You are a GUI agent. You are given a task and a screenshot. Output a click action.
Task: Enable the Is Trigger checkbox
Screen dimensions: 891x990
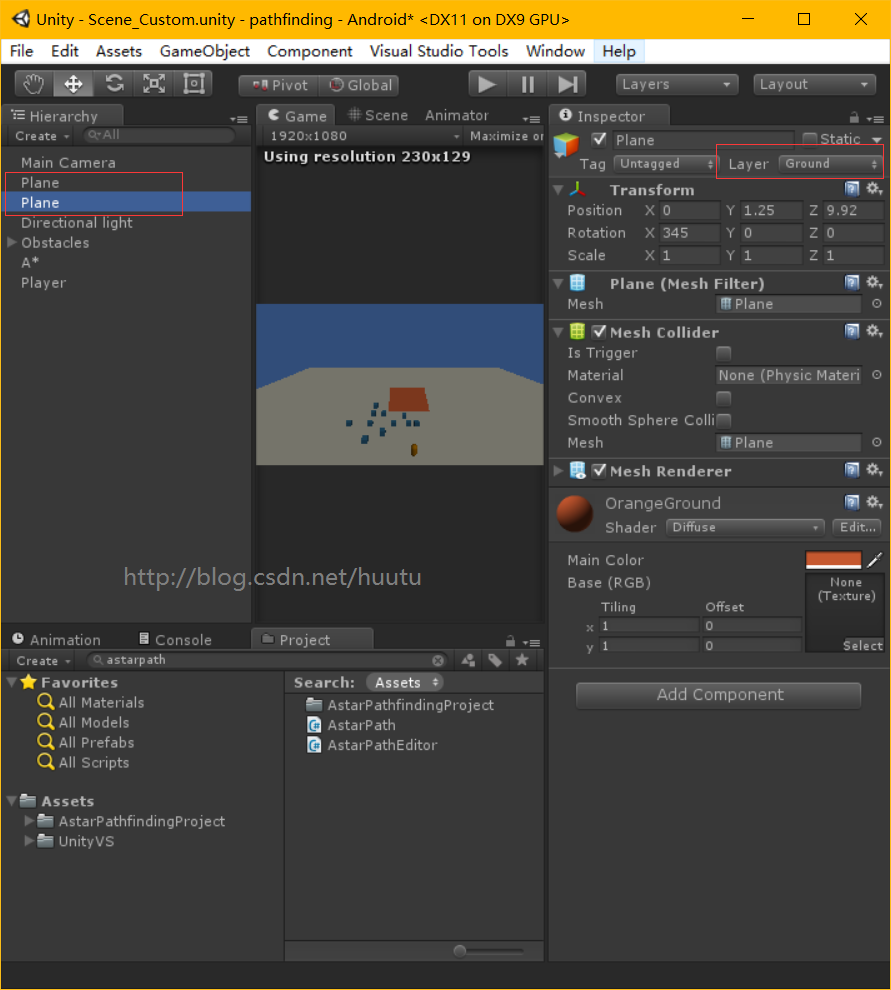pos(724,353)
